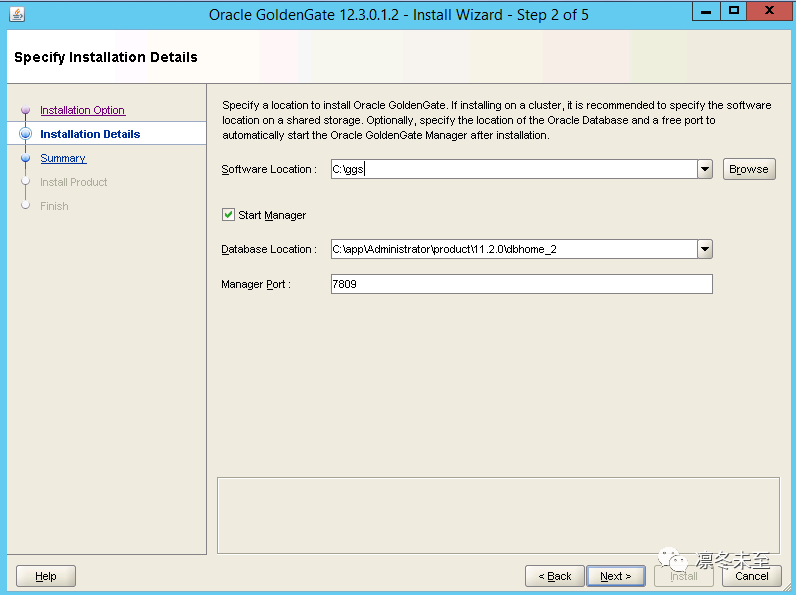The width and height of the screenshot is (796, 595).
Task: Open the Software Location dropdown arrow
Action: pyautogui.click(x=705, y=169)
